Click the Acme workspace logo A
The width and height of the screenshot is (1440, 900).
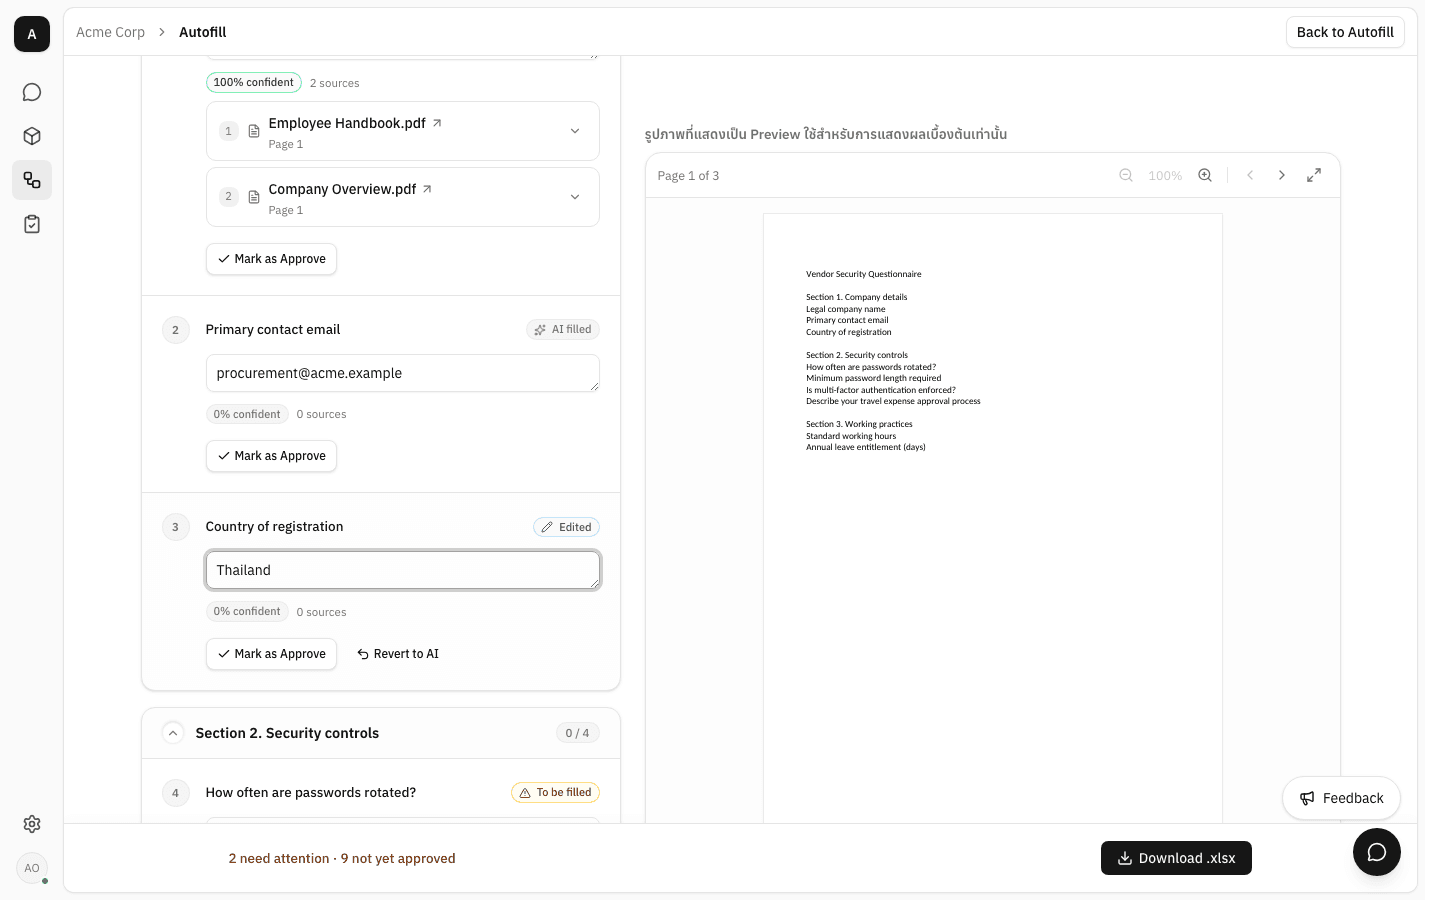pyautogui.click(x=32, y=34)
